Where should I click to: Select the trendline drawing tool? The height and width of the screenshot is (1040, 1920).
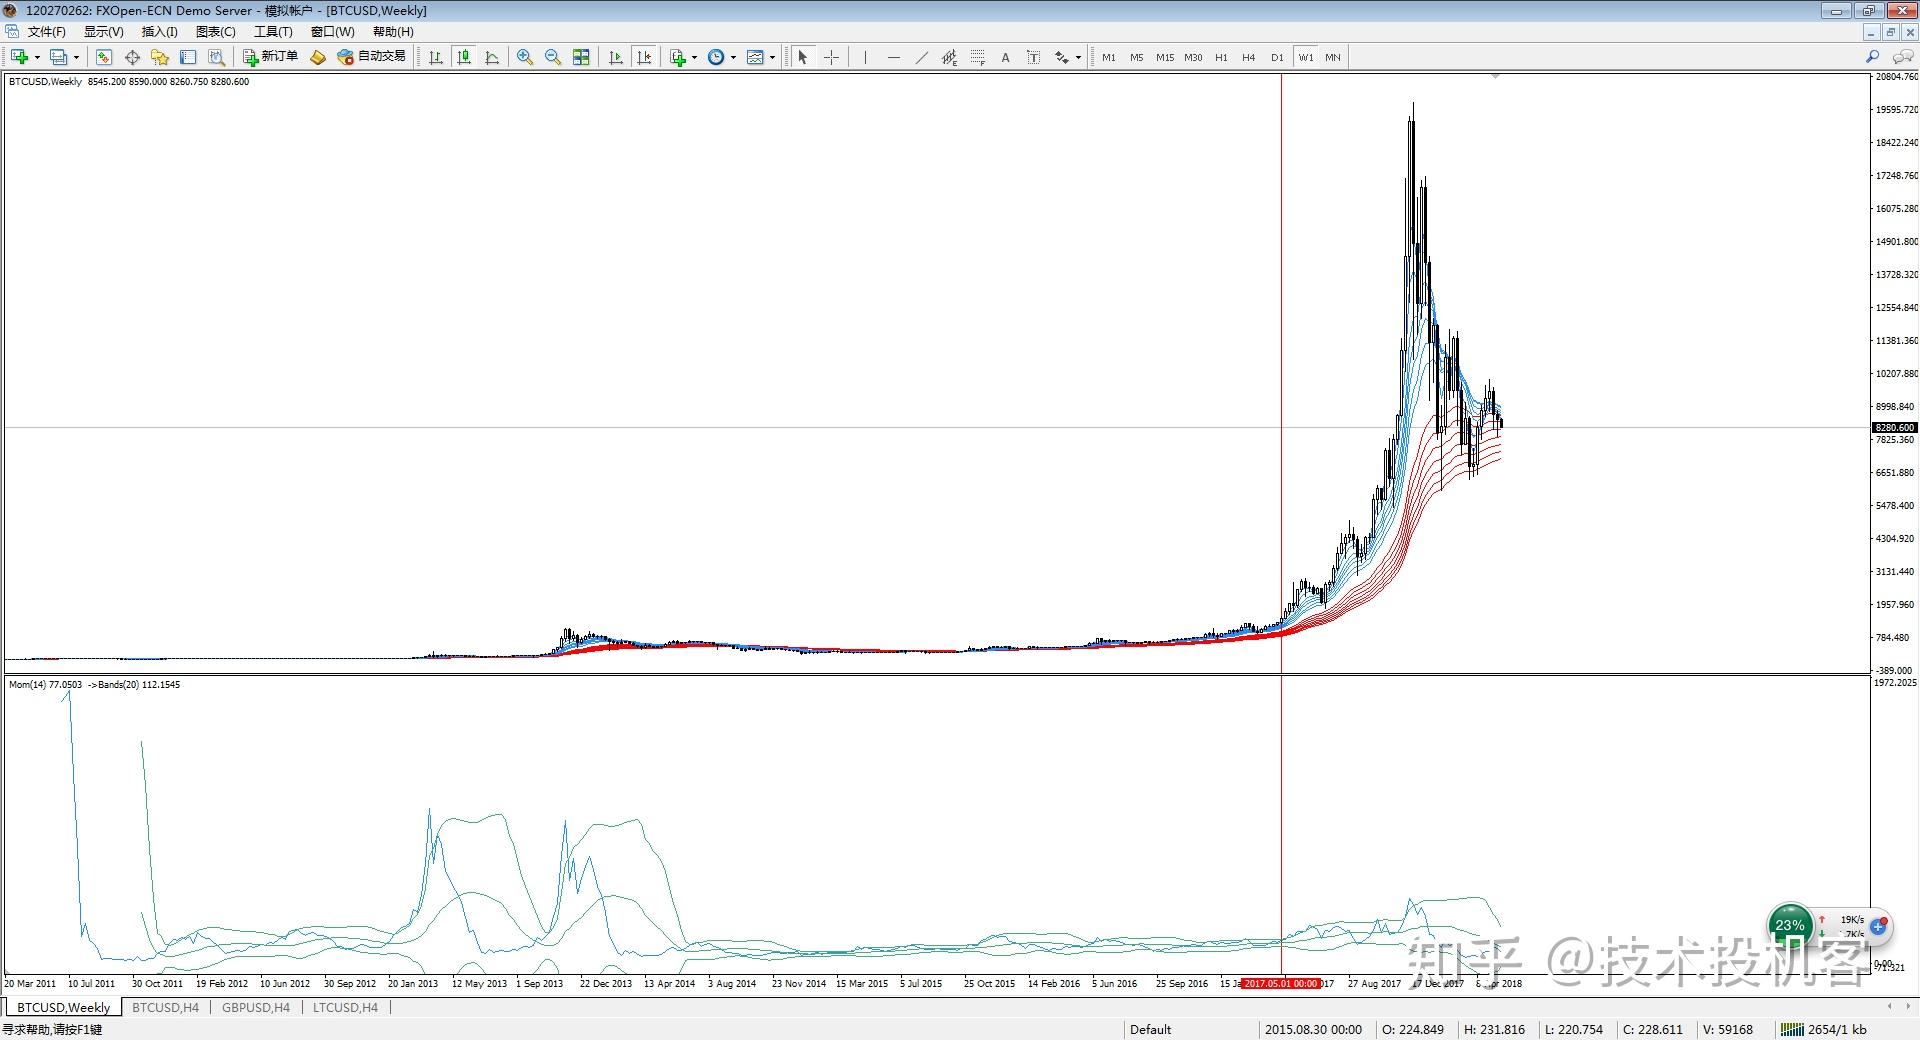point(921,57)
